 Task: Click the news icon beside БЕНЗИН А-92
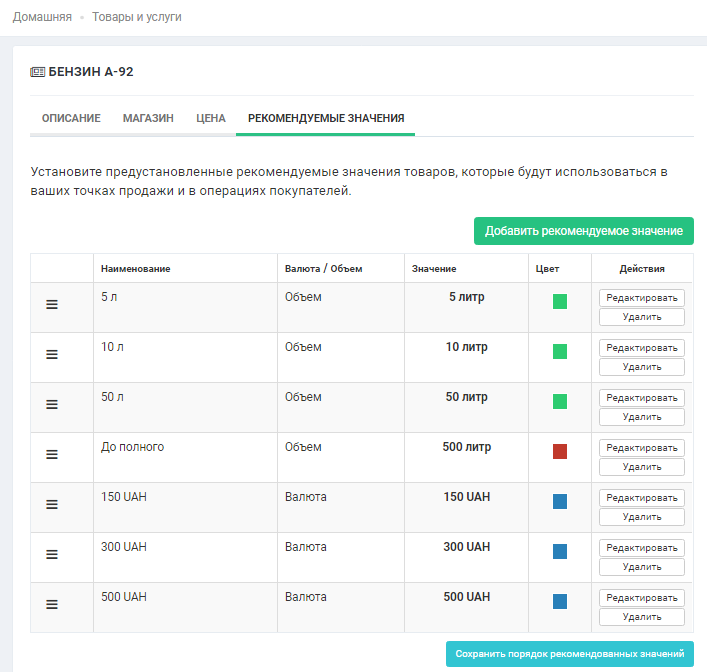point(37,72)
